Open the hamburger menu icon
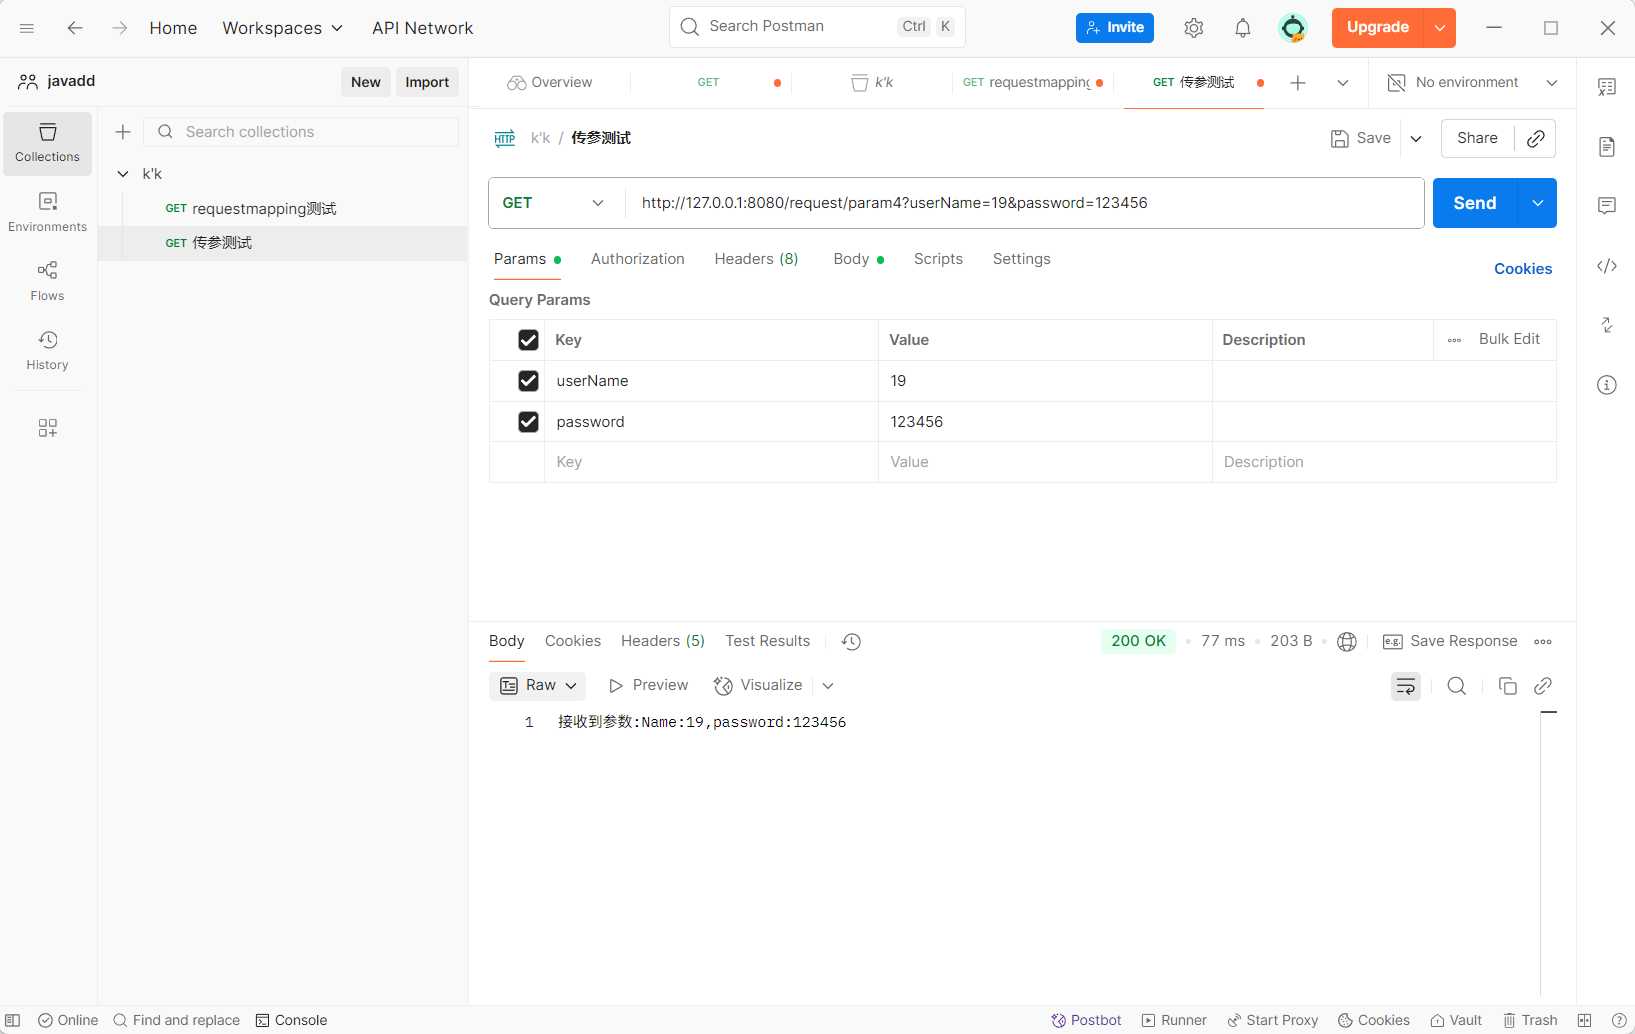This screenshot has height=1034, width=1635. pyautogui.click(x=27, y=28)
